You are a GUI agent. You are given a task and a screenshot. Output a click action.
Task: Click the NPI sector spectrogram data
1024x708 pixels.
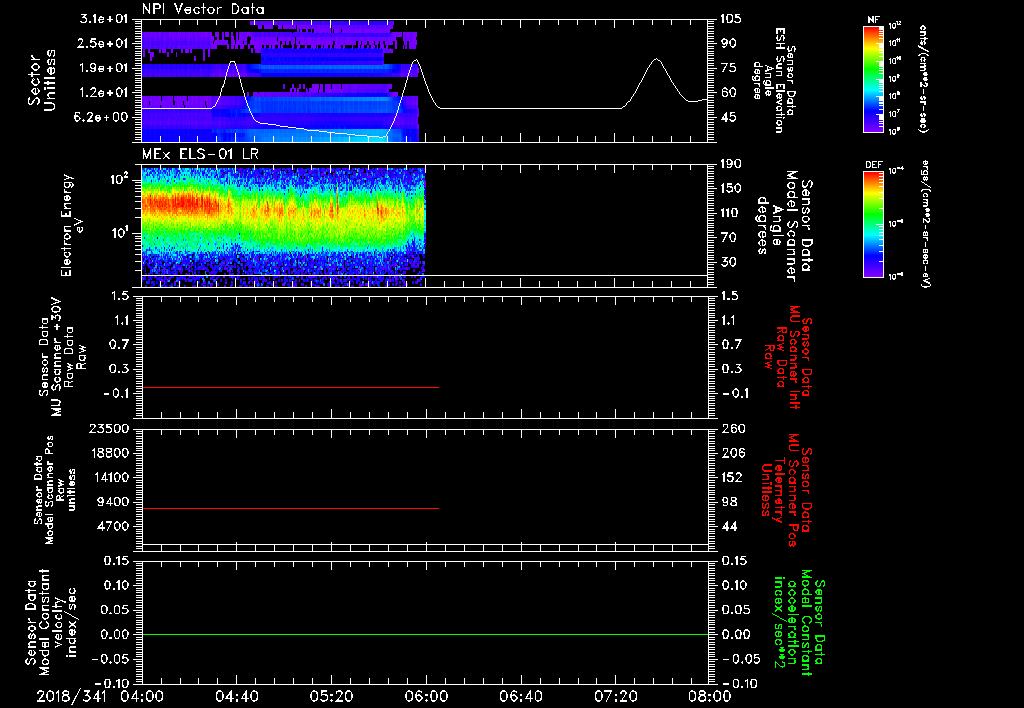click(x=280, y=80)
